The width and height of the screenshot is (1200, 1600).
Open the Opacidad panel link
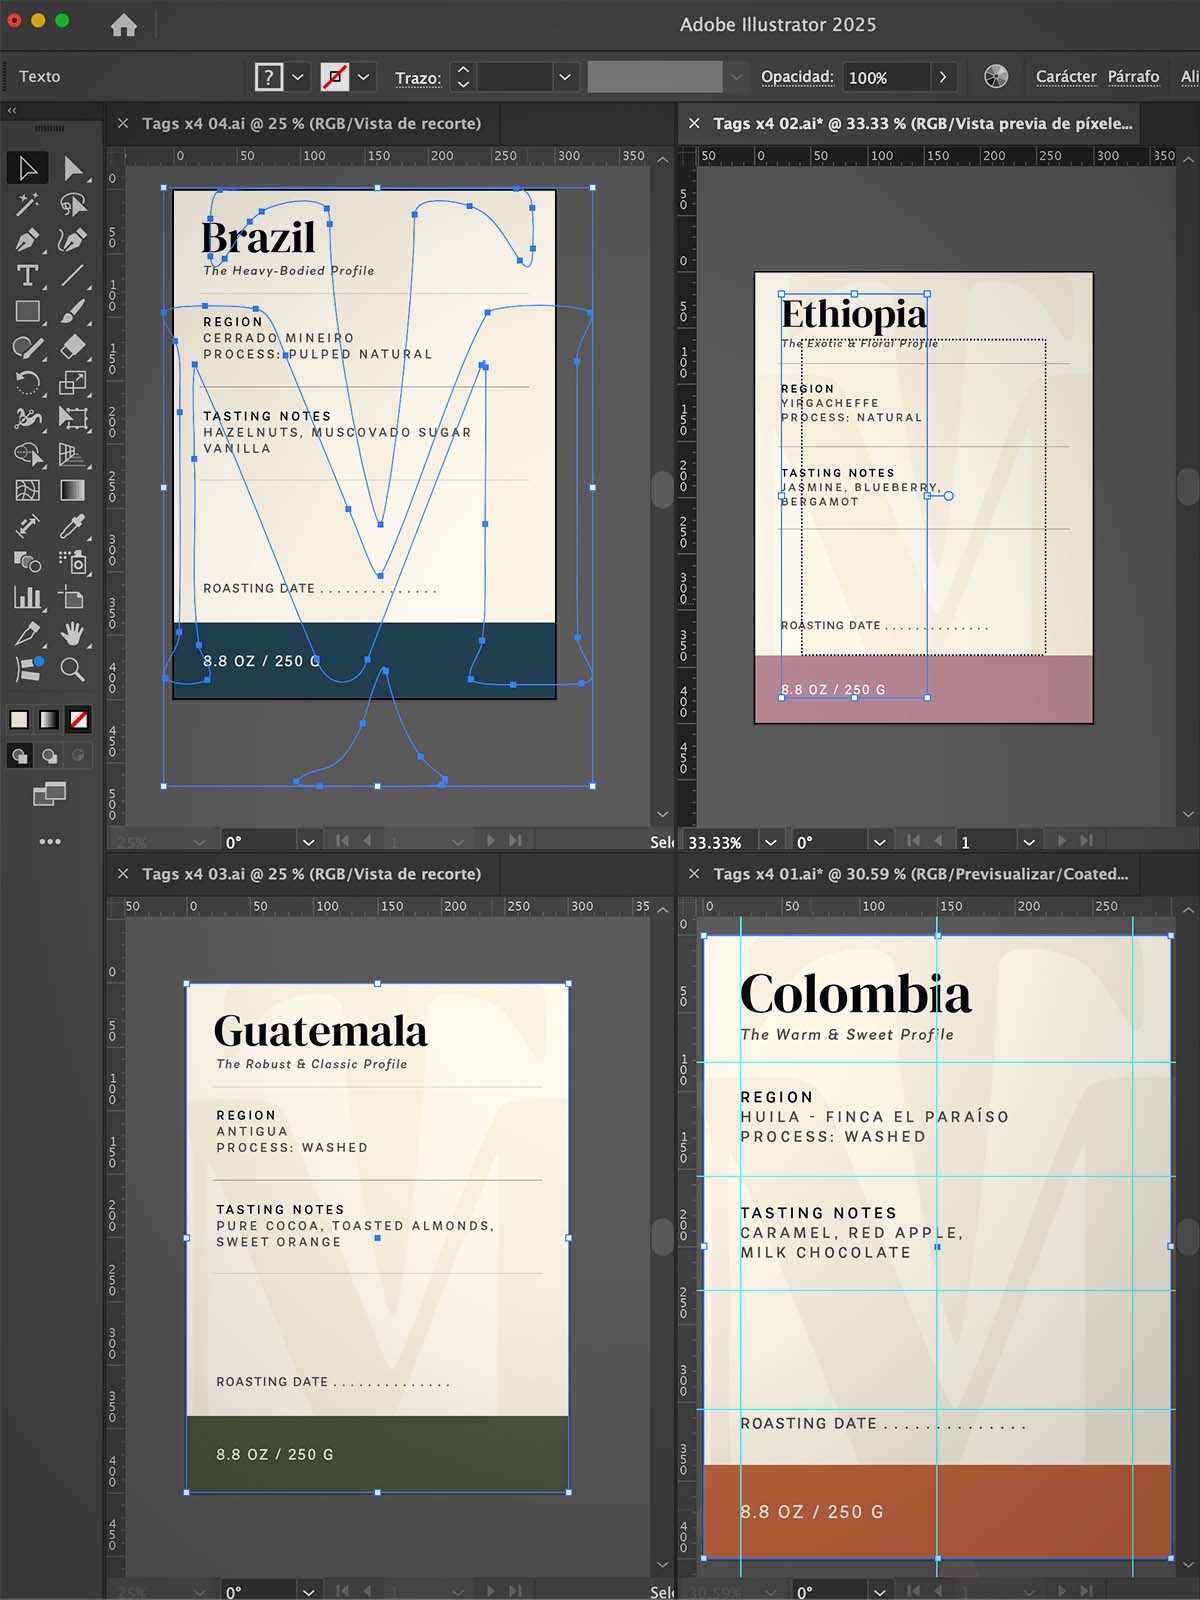[797, 77]
